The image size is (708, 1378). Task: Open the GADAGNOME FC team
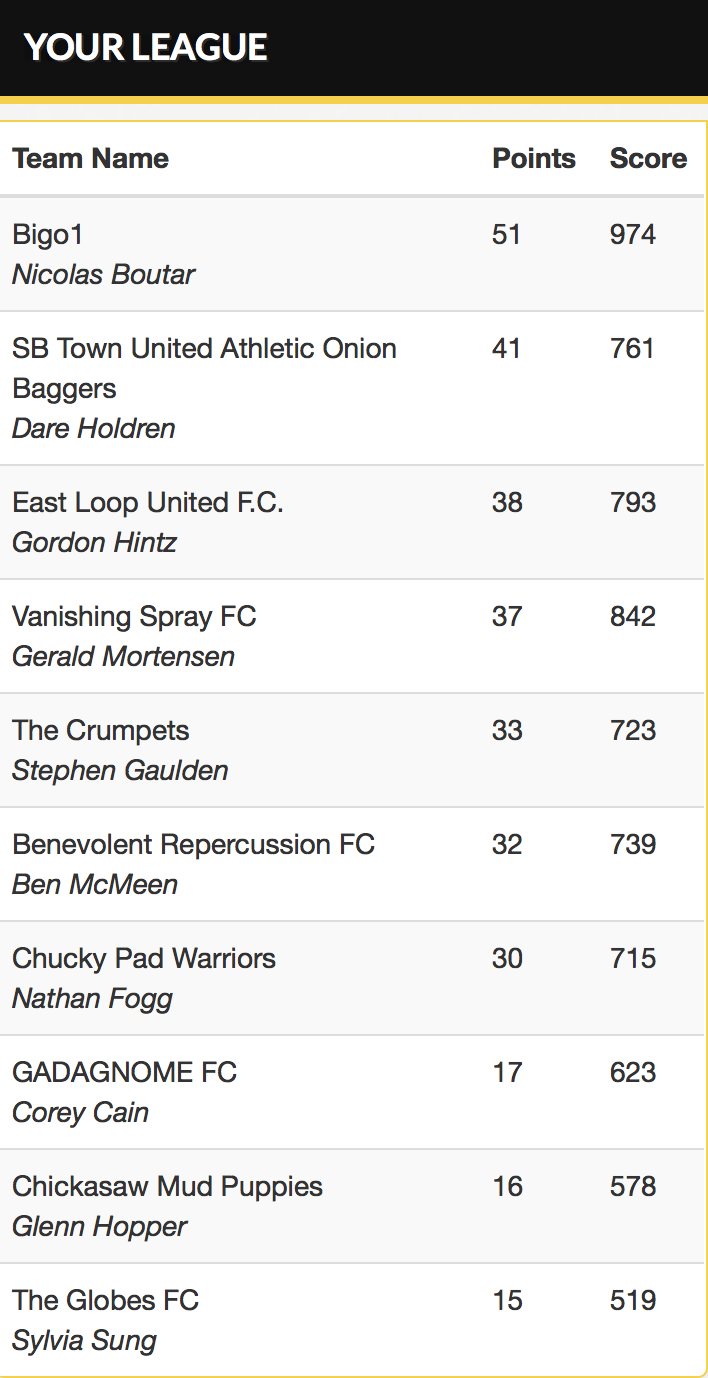[124, 1072]
